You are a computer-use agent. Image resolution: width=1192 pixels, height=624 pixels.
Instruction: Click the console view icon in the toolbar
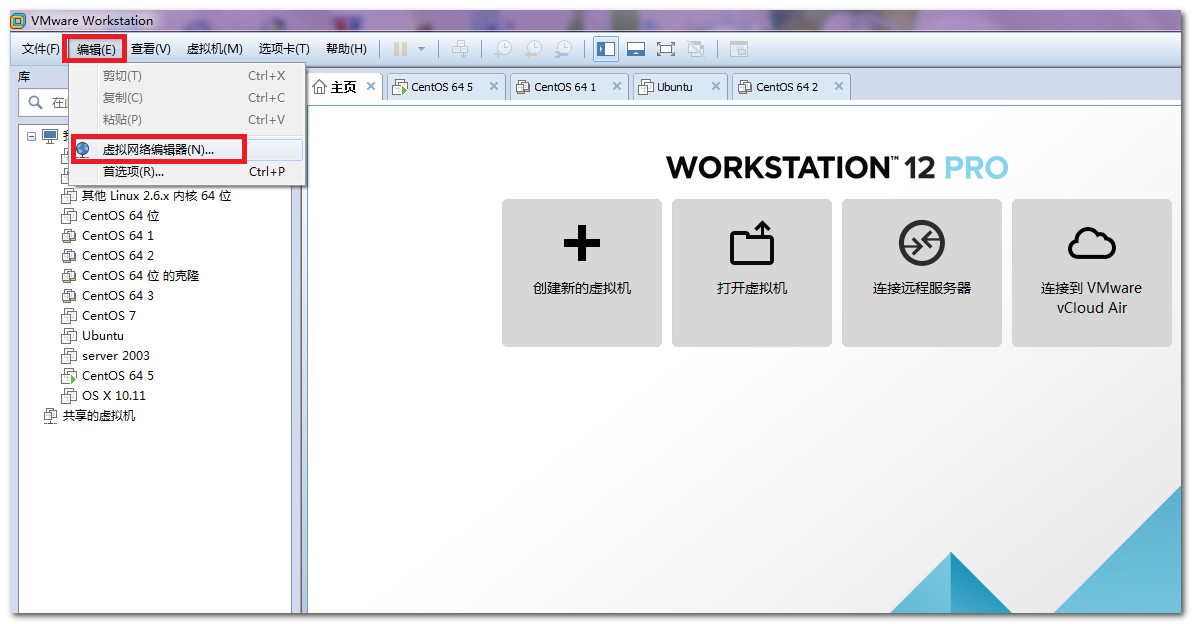[738, 49]
